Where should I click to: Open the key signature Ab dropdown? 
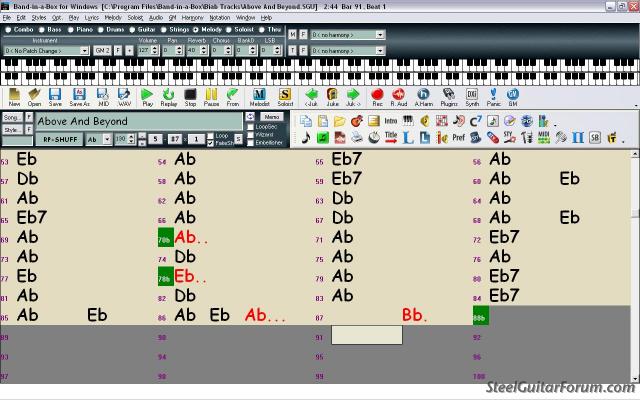pyautogui.click(x=107, y=139)
